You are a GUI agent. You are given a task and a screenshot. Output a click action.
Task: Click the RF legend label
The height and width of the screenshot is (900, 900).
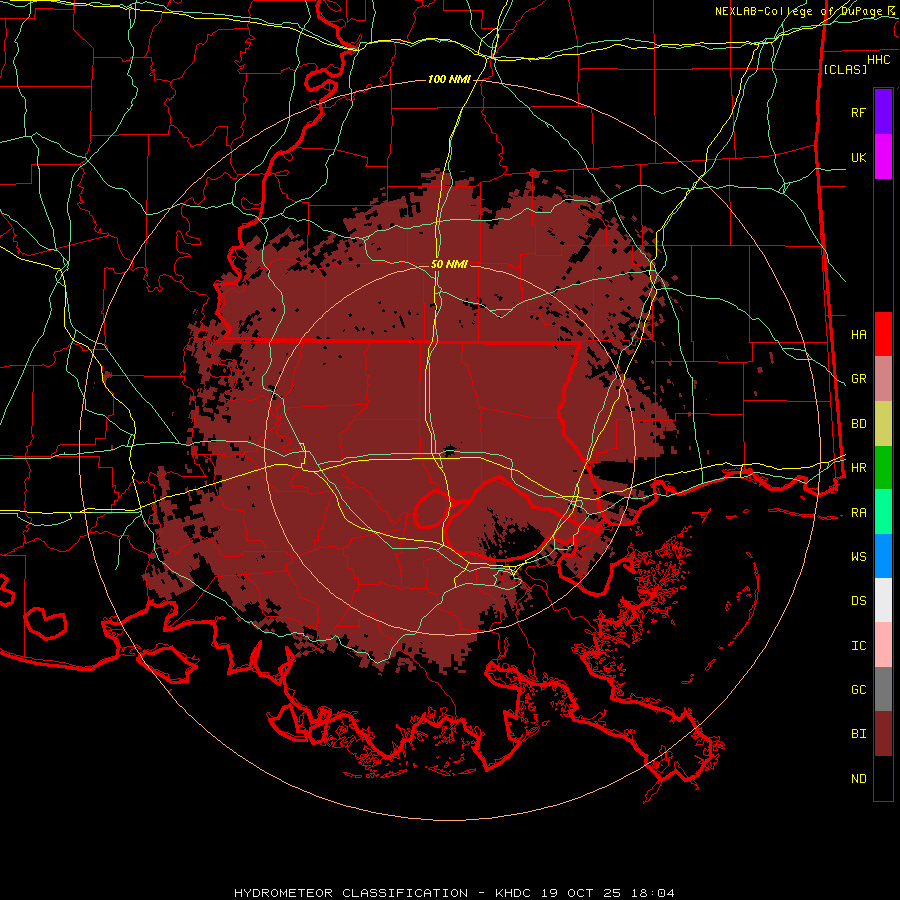pos(858,112)
